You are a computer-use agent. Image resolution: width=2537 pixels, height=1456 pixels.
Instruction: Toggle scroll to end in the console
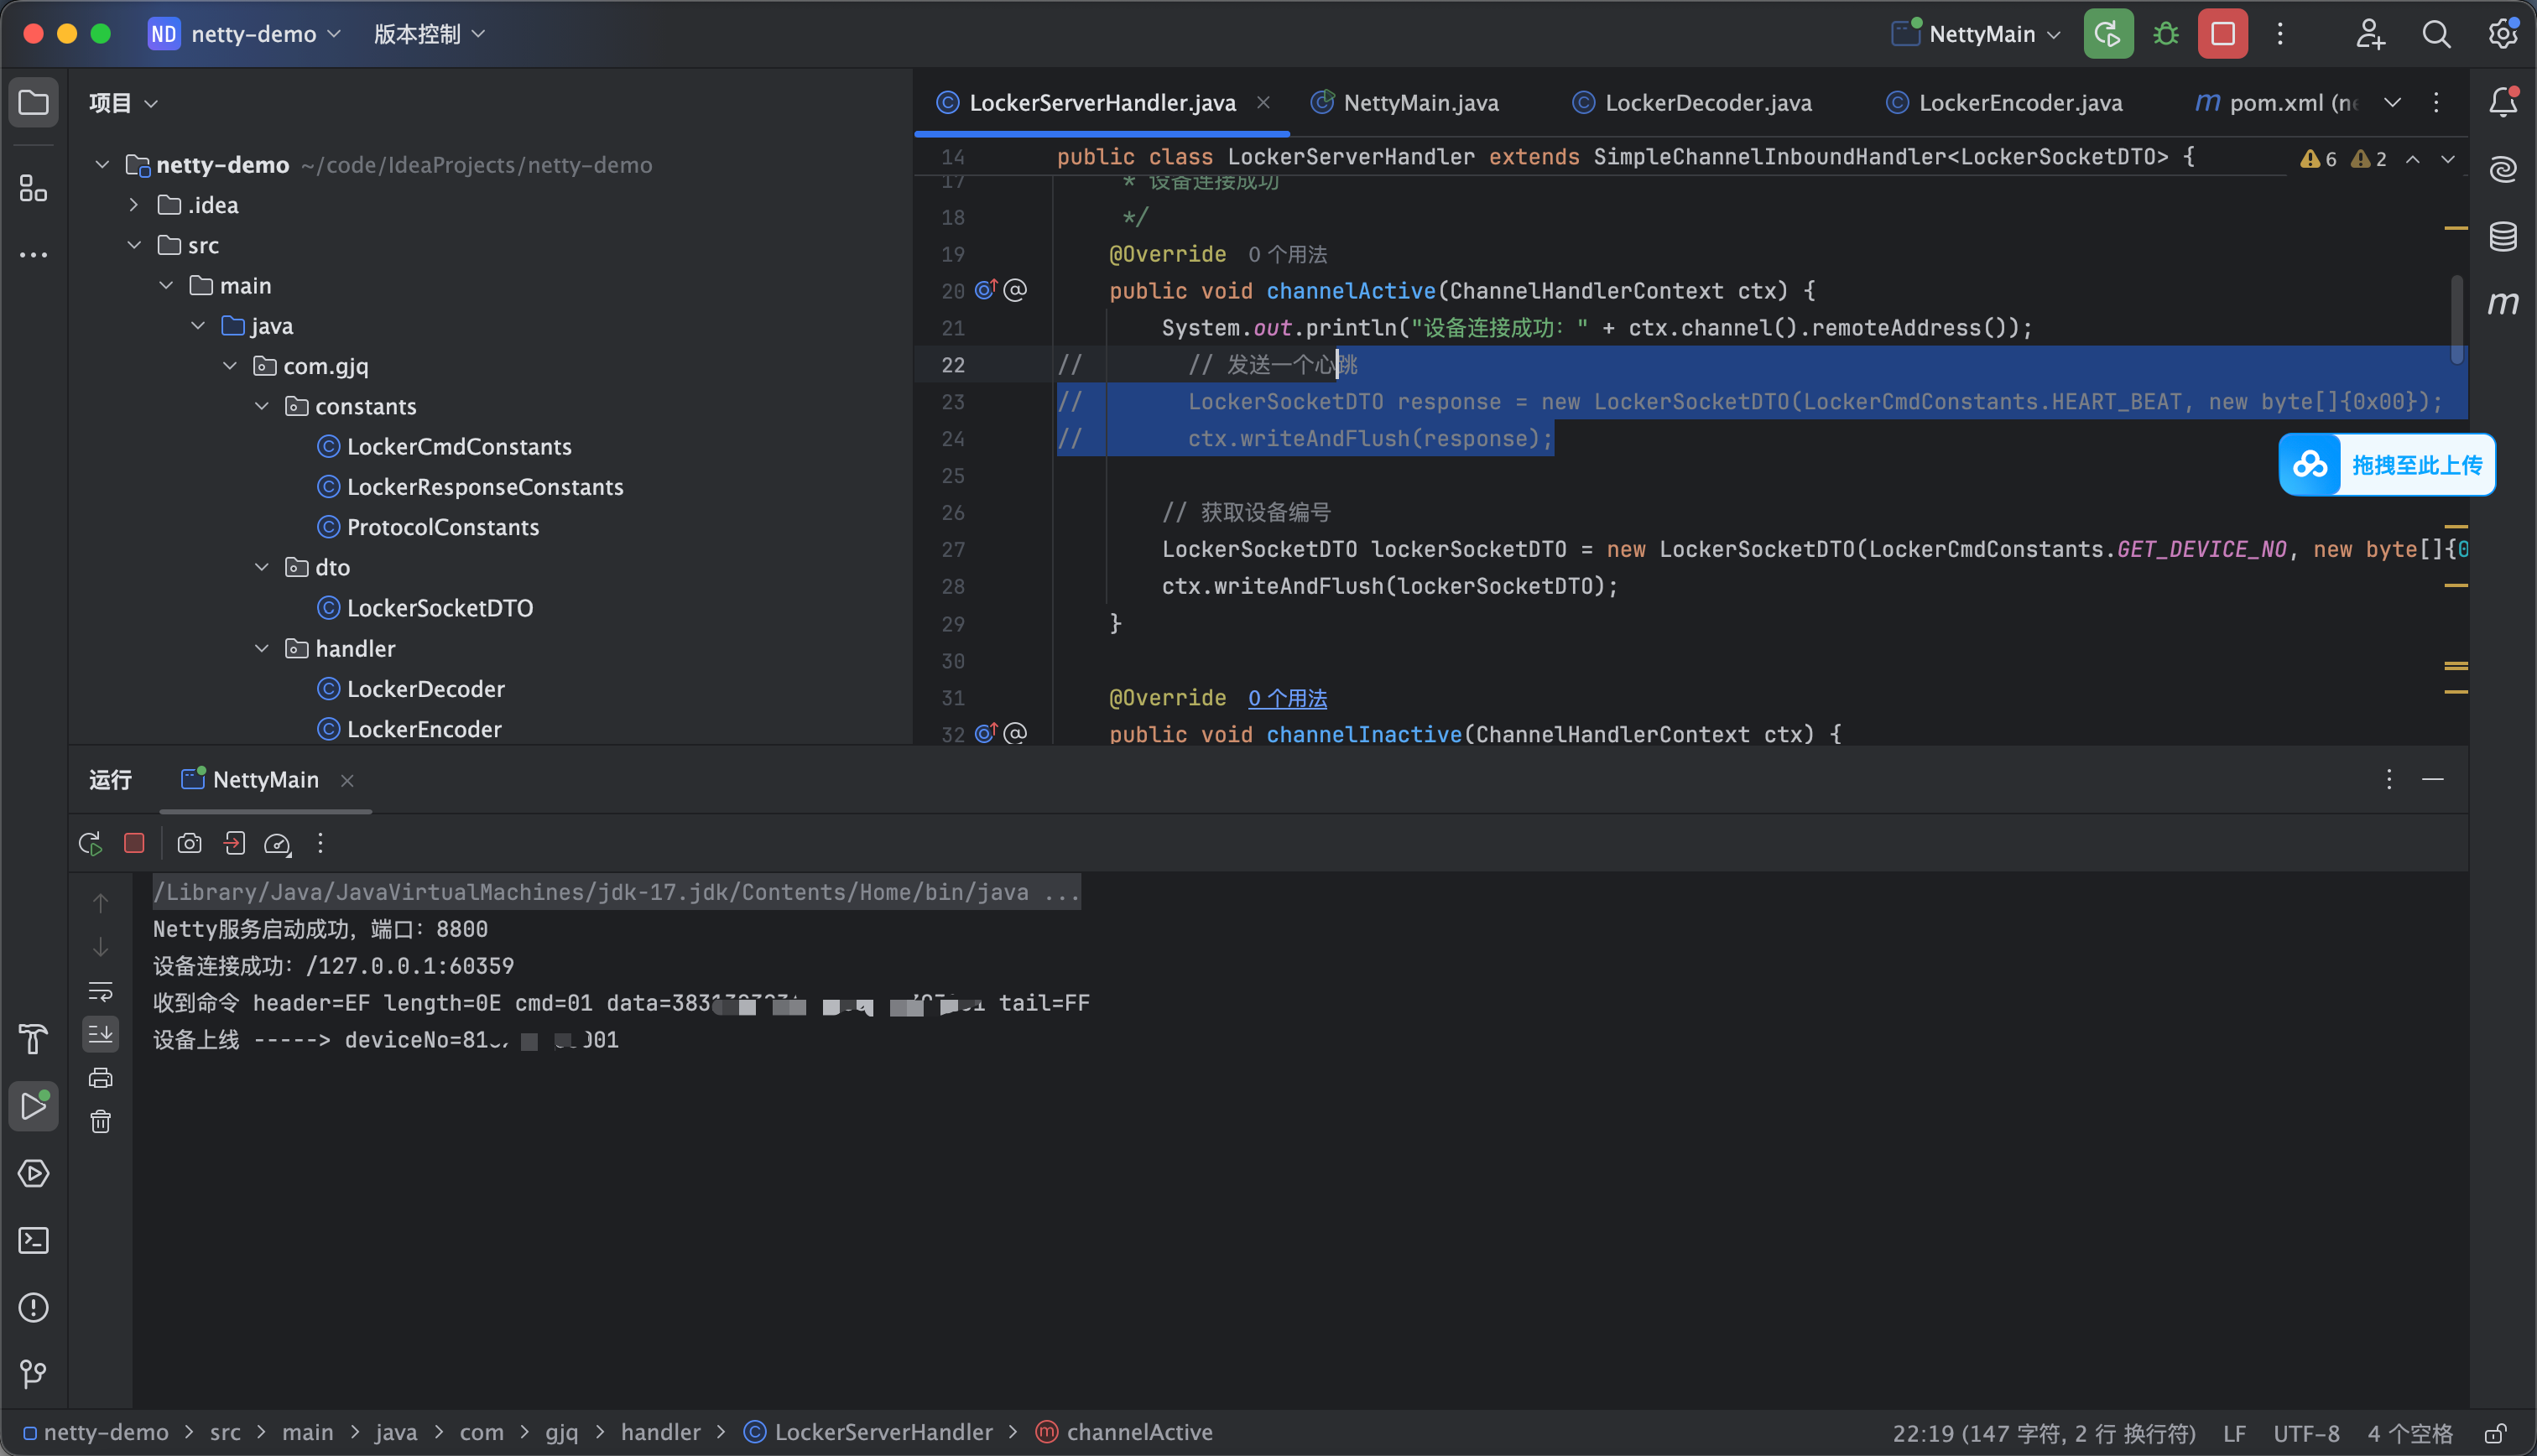101,1034
